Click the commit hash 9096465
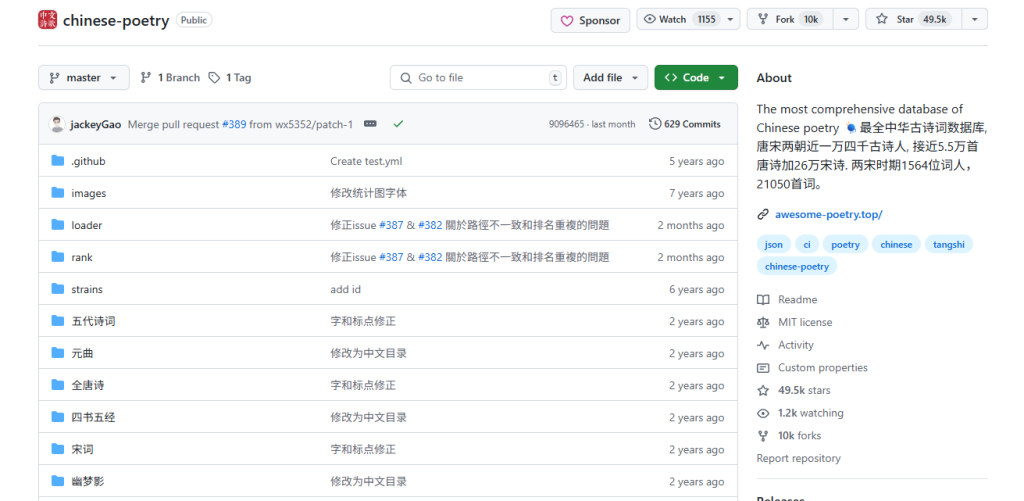Image resolution: width=1024 pixels, height=501 pixels. click(566, 124)
